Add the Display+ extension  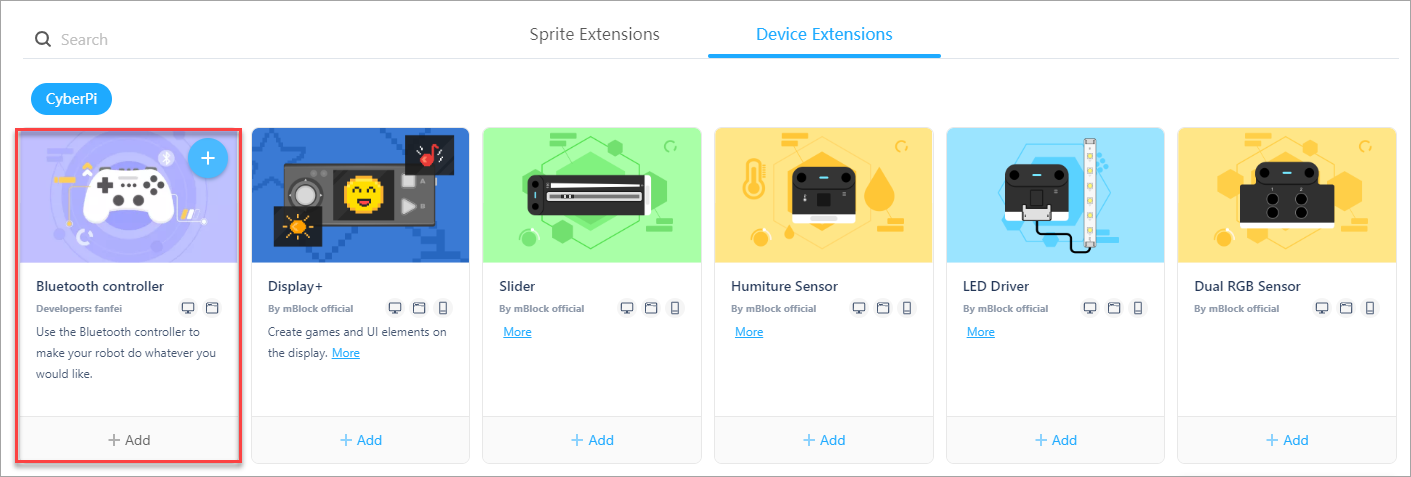point(360,440)
